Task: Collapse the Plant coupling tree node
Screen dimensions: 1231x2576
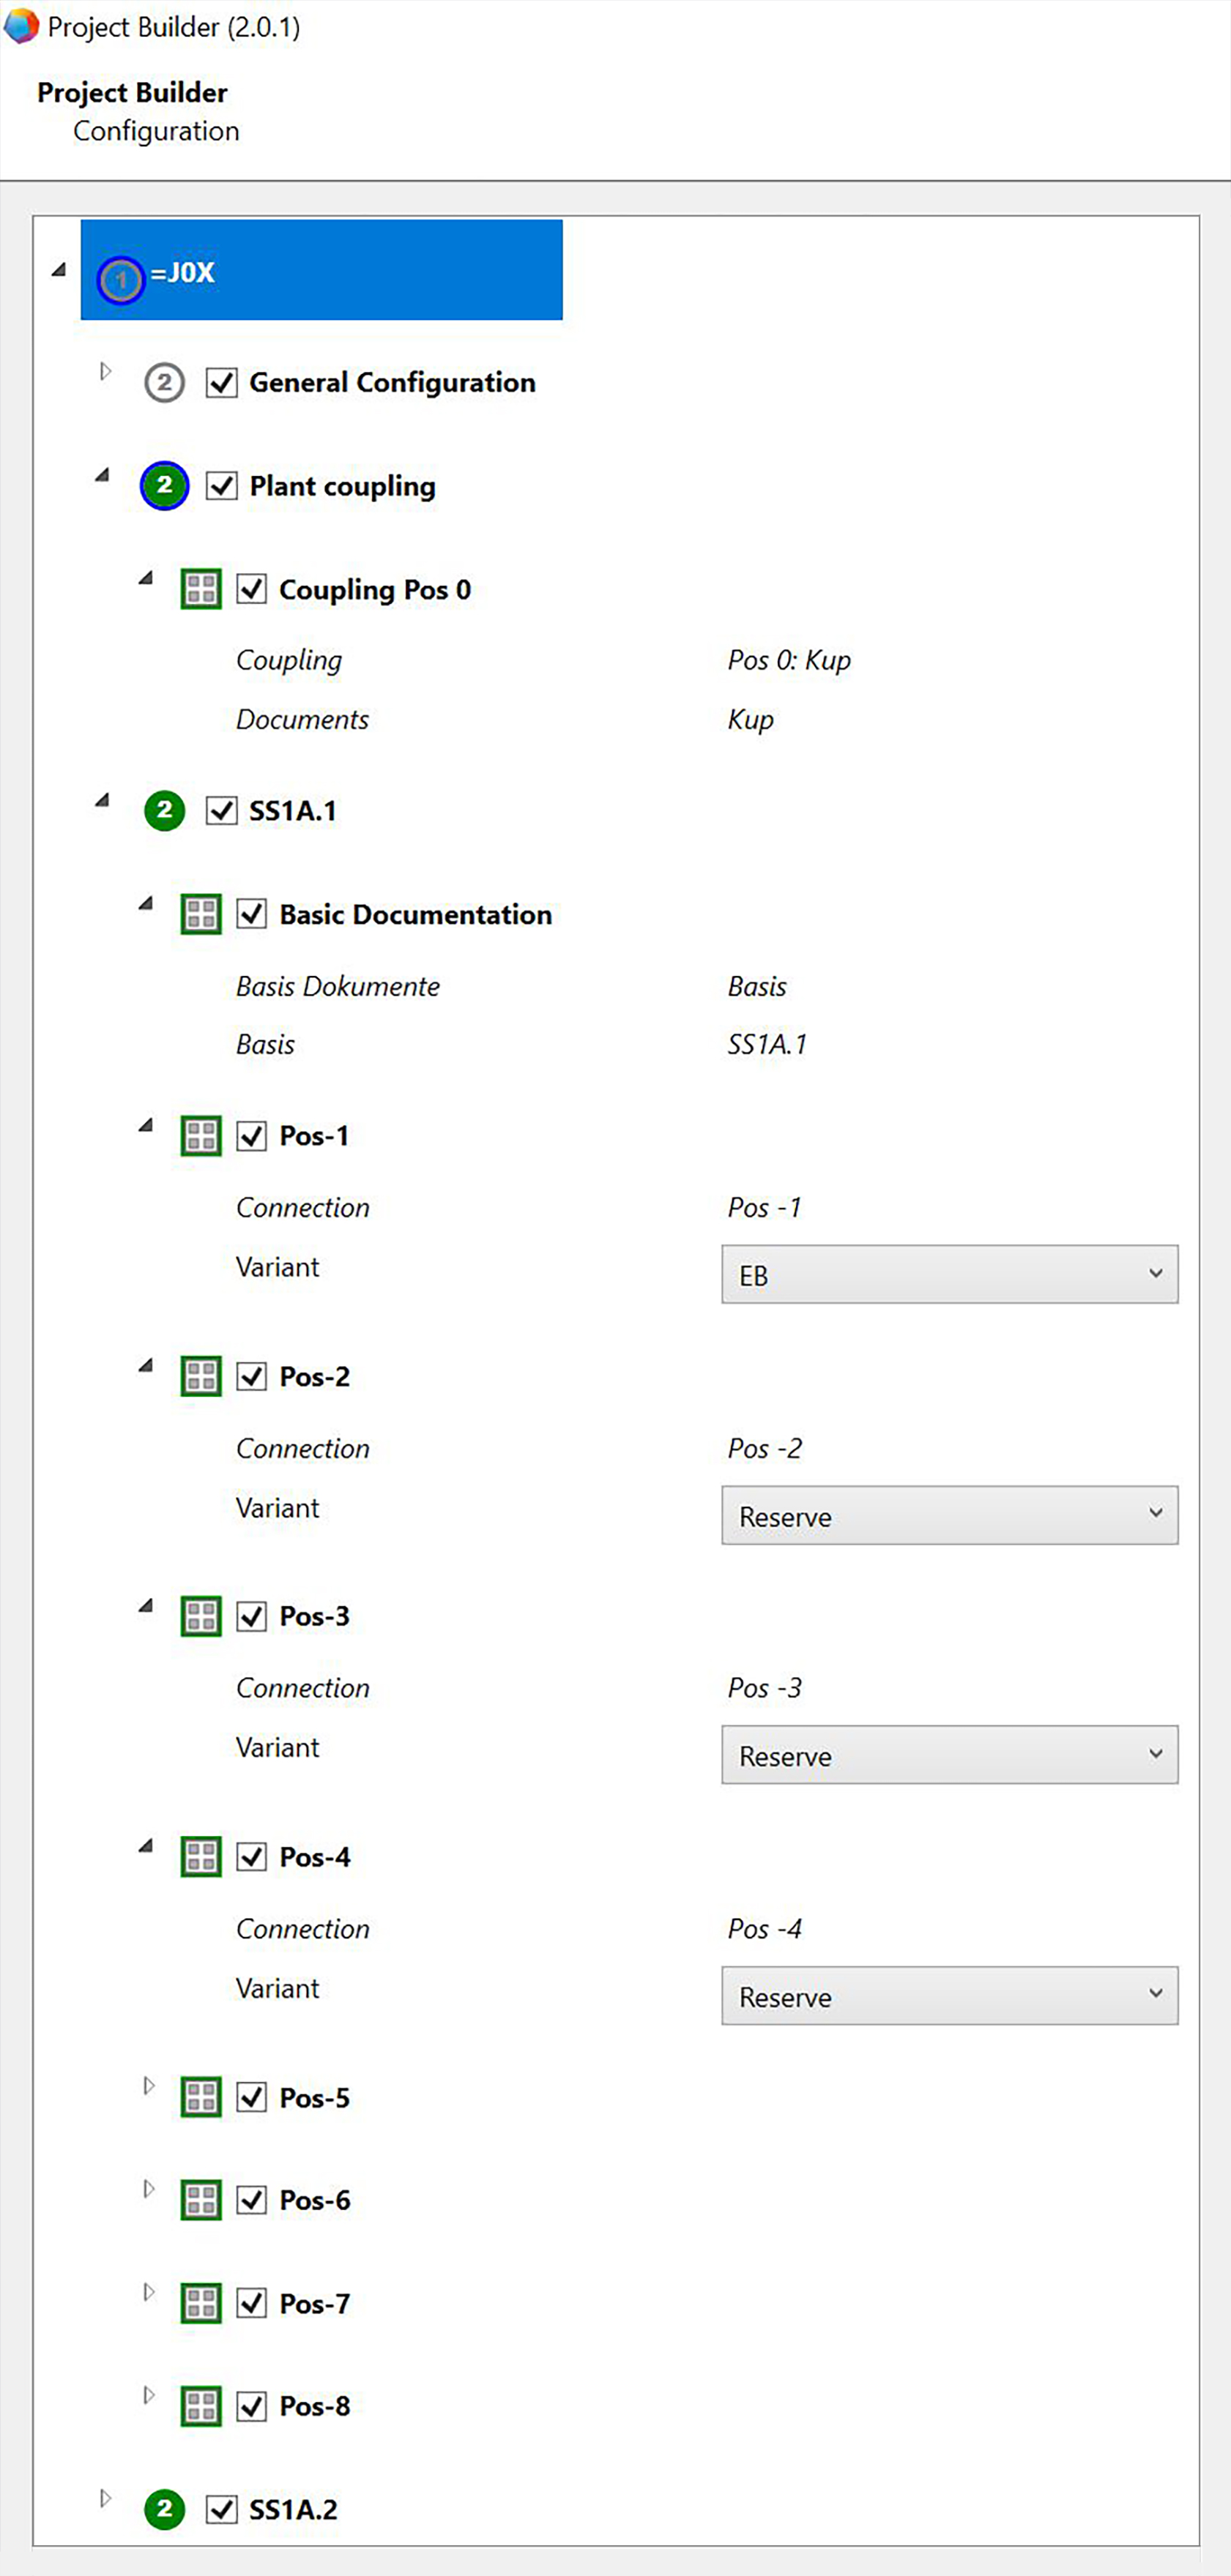Action: pyautogui.click(x=102, y=476)
